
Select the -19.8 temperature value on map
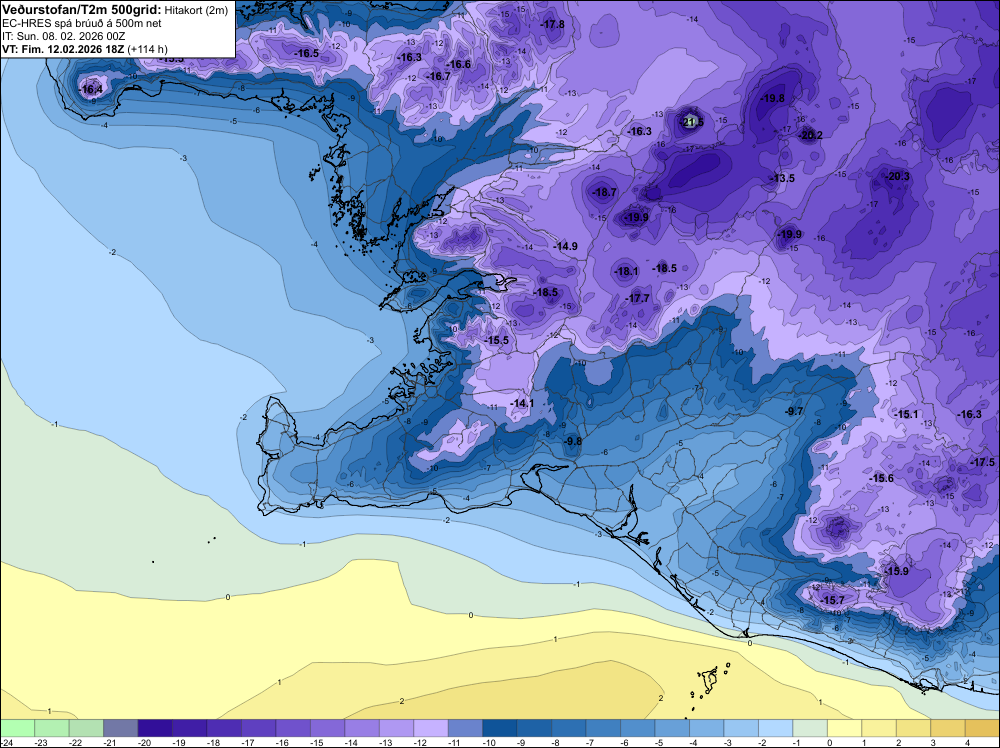(774, 98)
